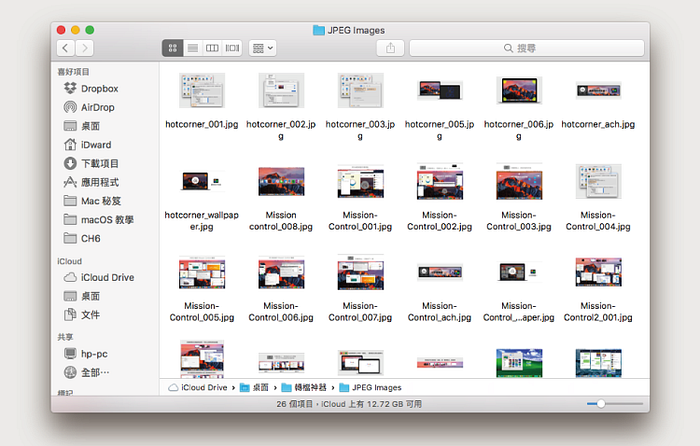
Task: Select Mission control_008.jpg thumbnail
Action: (x=281, y=181)
